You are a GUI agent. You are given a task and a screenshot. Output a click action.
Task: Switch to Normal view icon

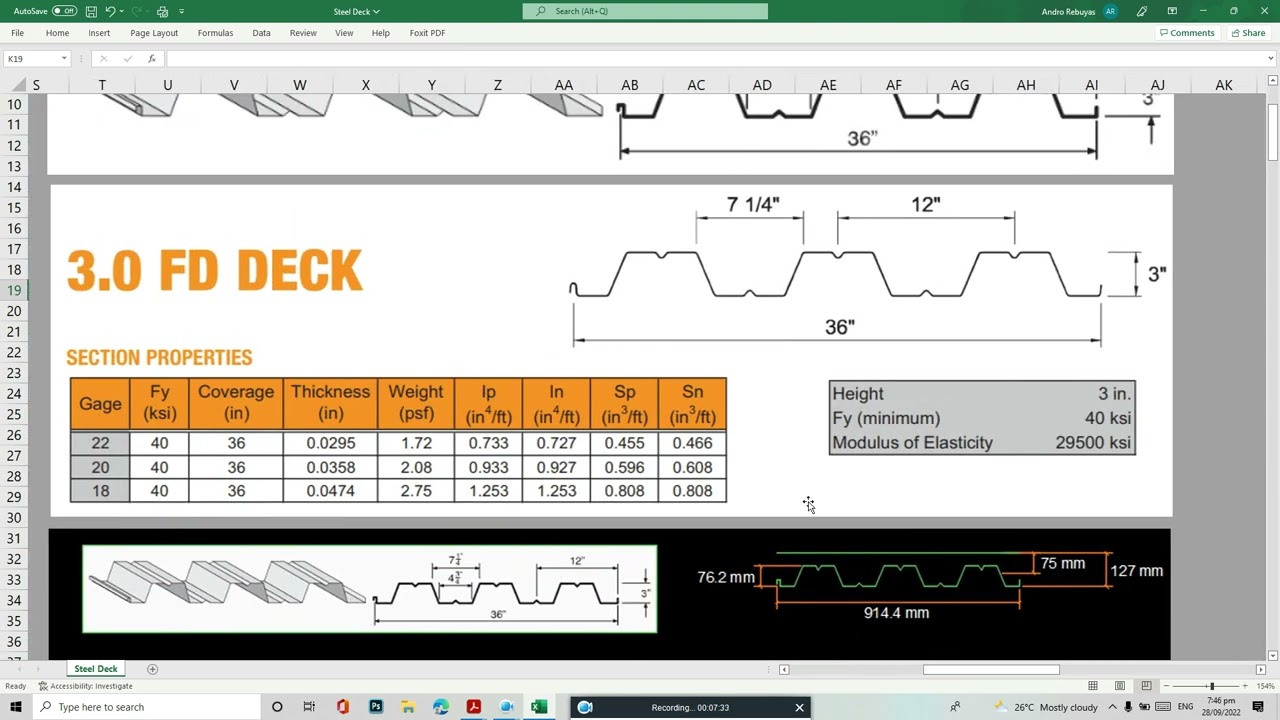click(1093, 686)
